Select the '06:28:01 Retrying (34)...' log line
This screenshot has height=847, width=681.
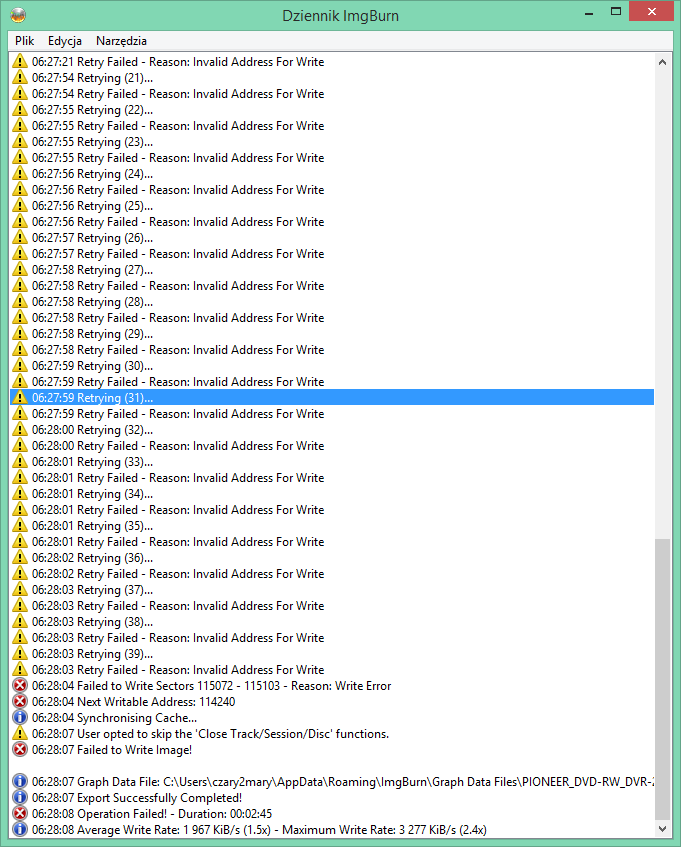[332, 494]
